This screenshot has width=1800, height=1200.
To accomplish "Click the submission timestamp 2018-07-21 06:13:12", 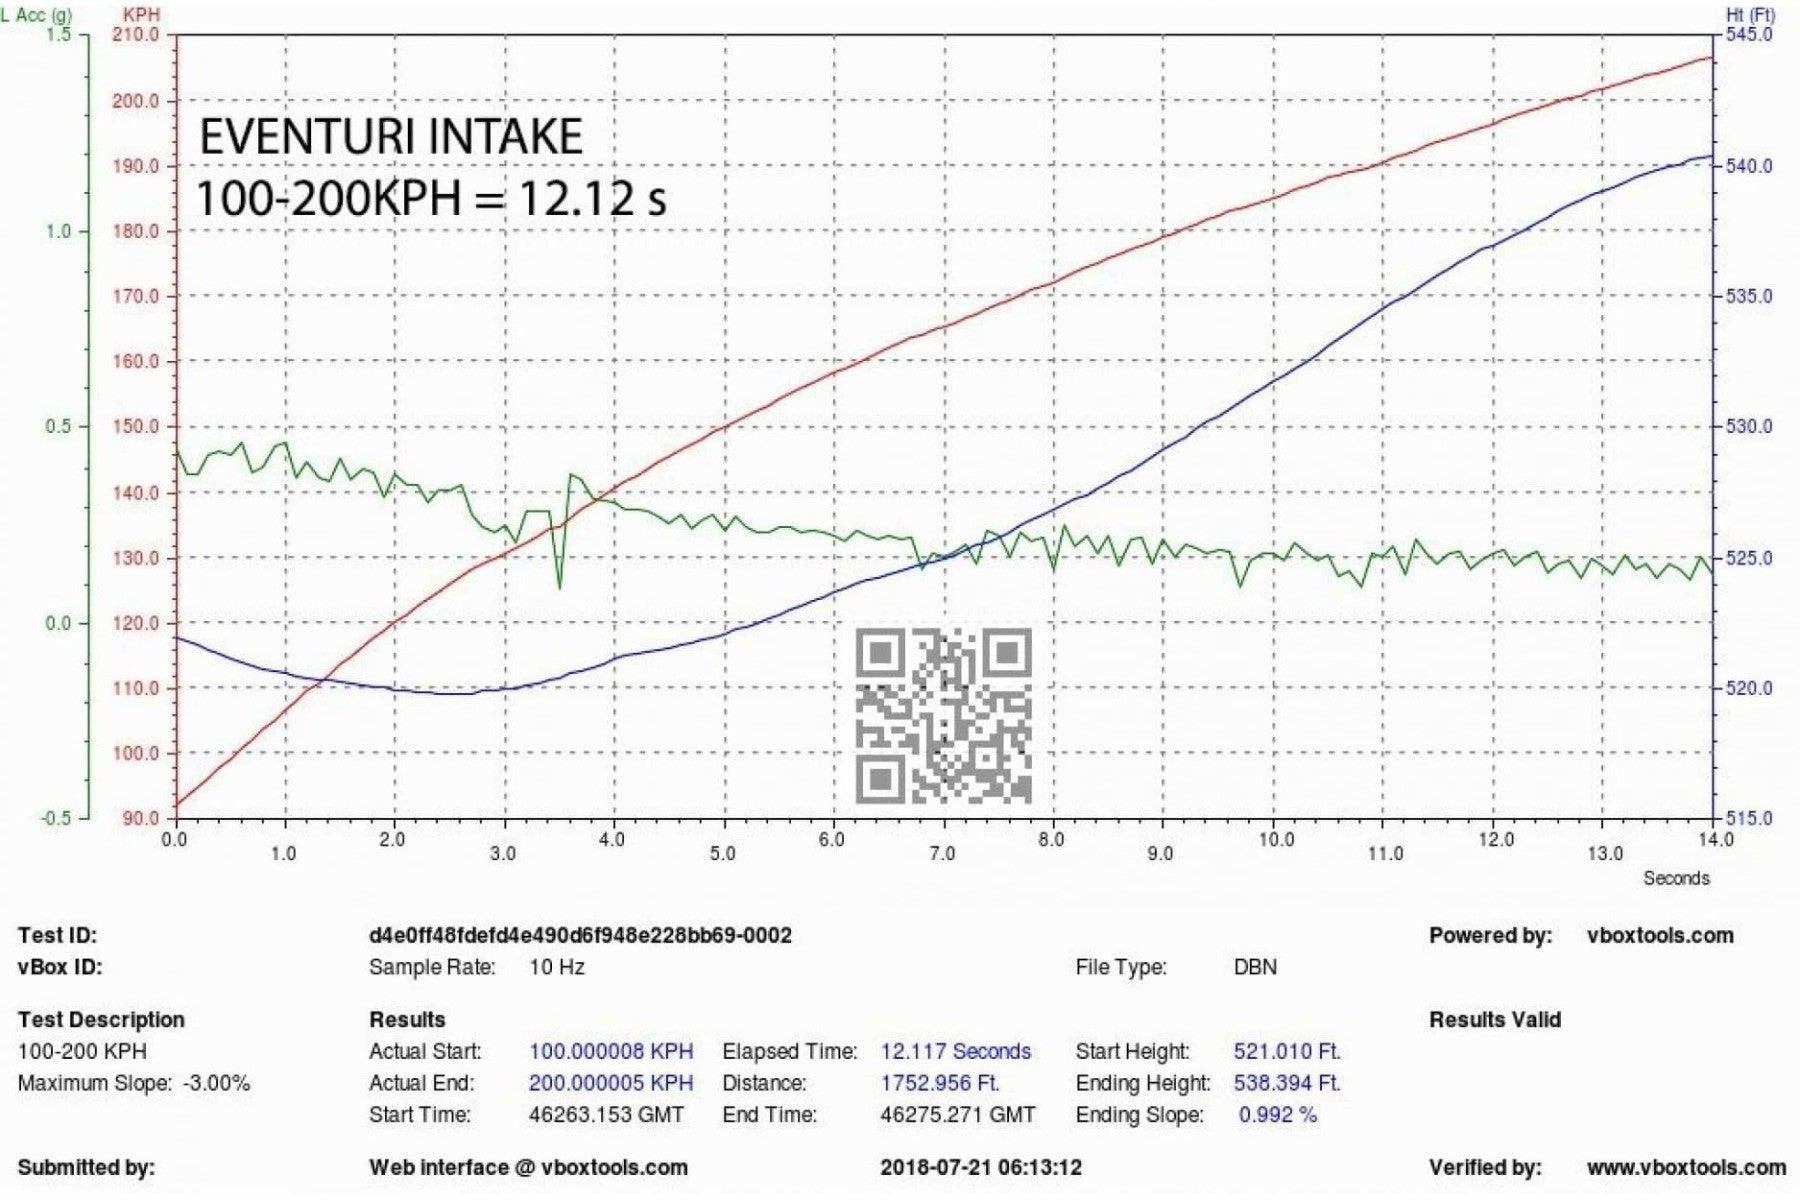I will tap(980, 1167).
